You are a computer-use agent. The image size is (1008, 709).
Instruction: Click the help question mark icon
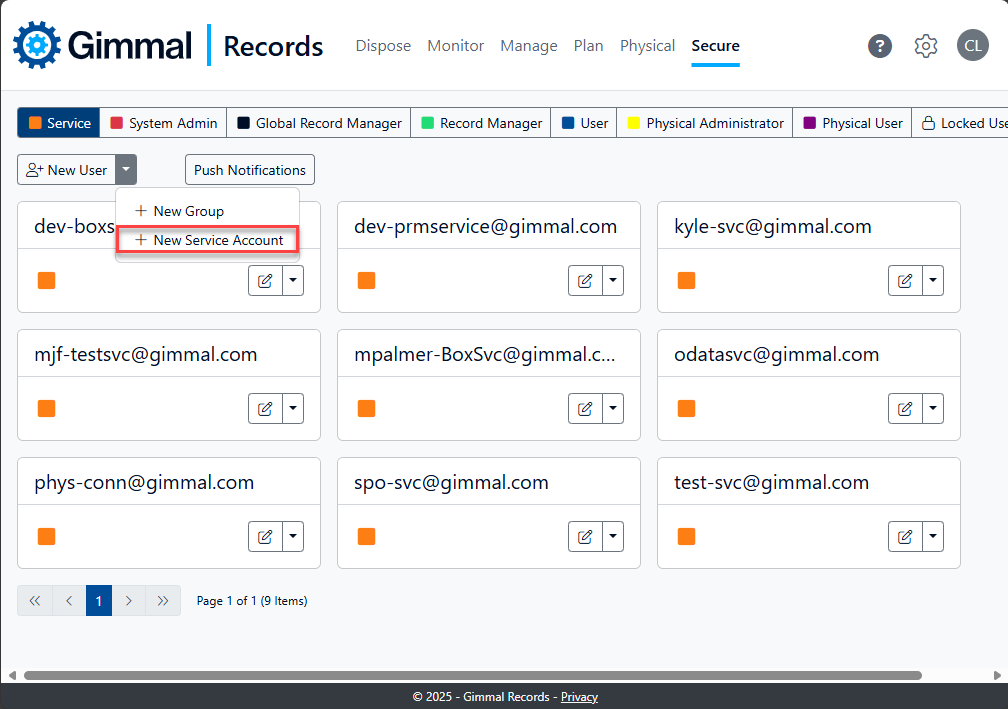(x=880, y=46)
